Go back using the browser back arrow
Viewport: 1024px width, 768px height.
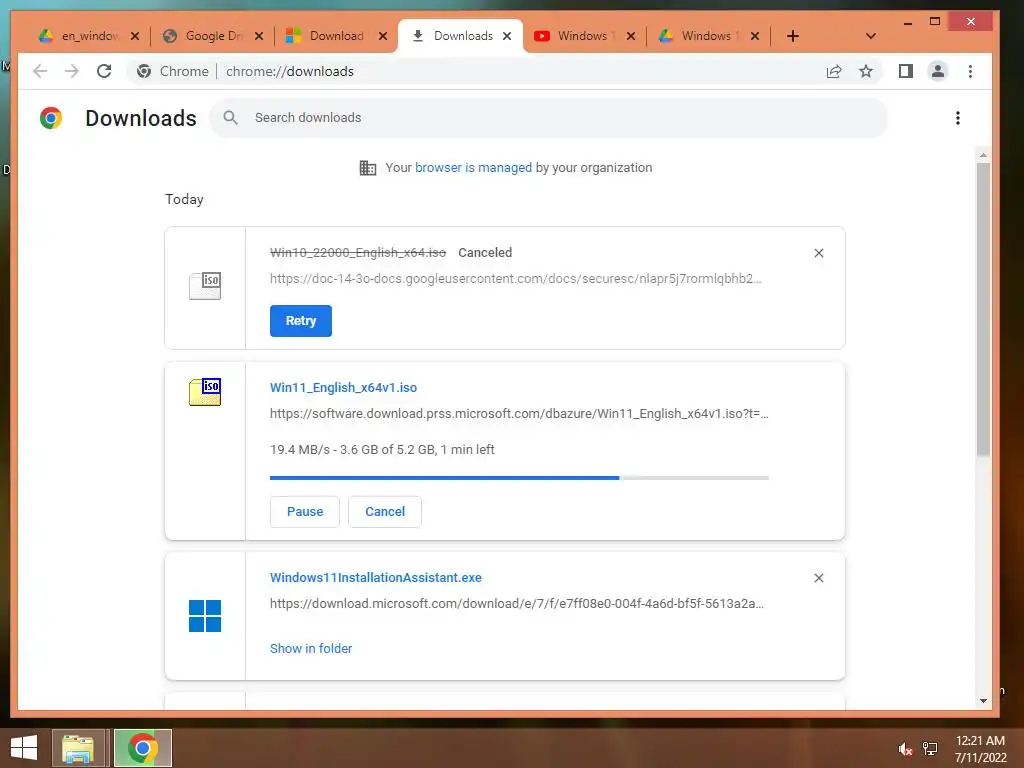(40, 71)
